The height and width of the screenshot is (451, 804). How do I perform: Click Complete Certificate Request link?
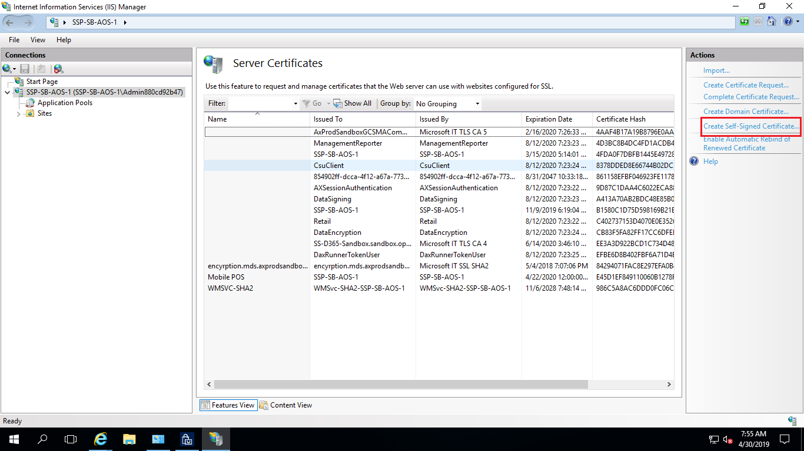[751, 96]
